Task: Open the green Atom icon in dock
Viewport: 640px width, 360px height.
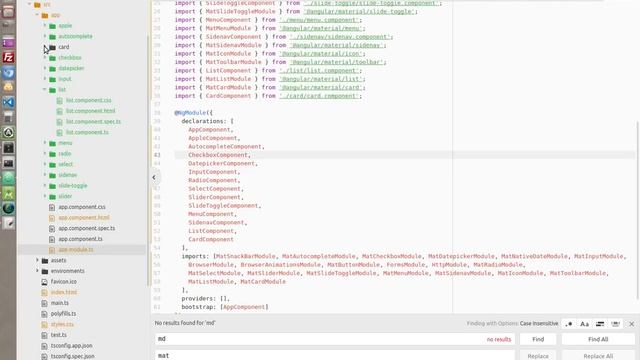Action: pos(8,178)
